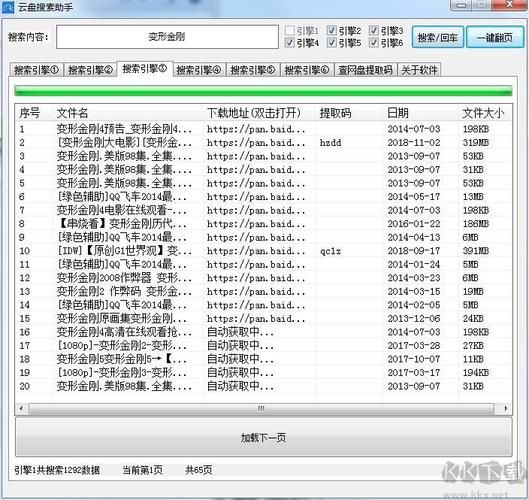
Task: Click status text 当前第1页
Action: (x=142, y=470)
